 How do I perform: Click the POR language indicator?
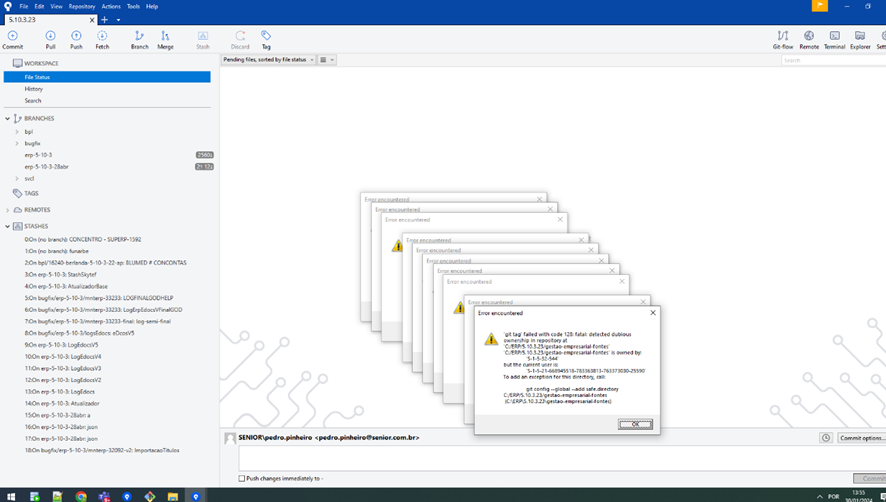834,496
